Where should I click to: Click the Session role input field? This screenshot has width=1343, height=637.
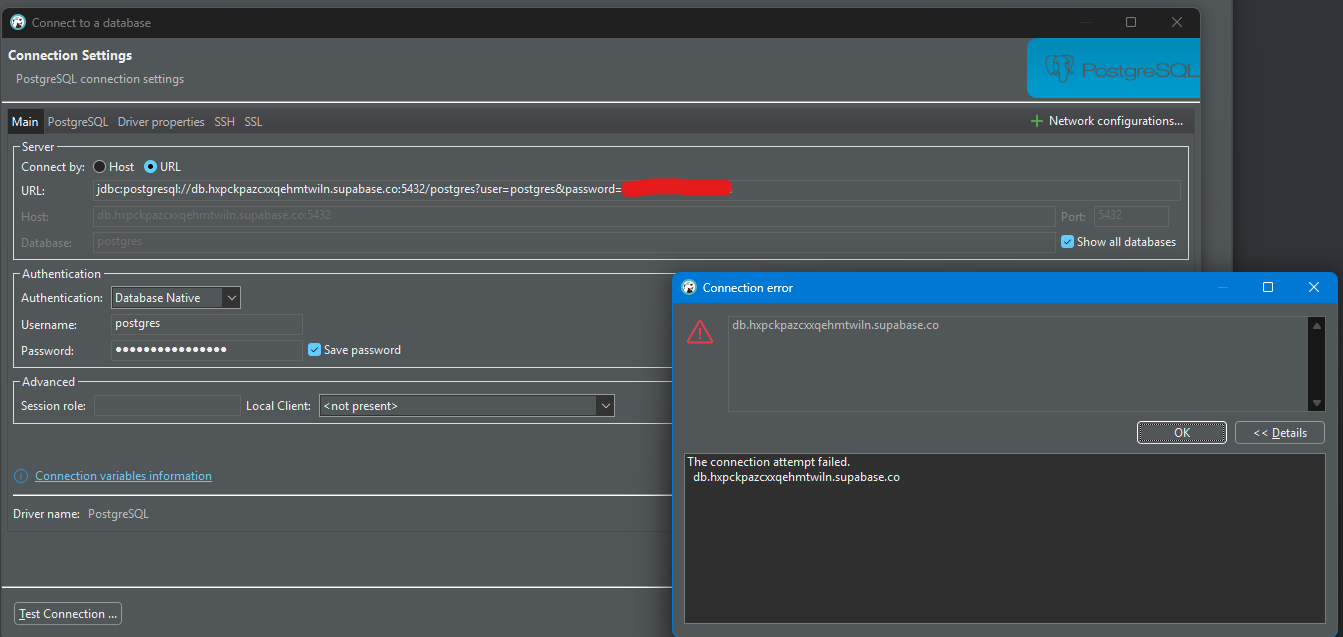(167, 406)
